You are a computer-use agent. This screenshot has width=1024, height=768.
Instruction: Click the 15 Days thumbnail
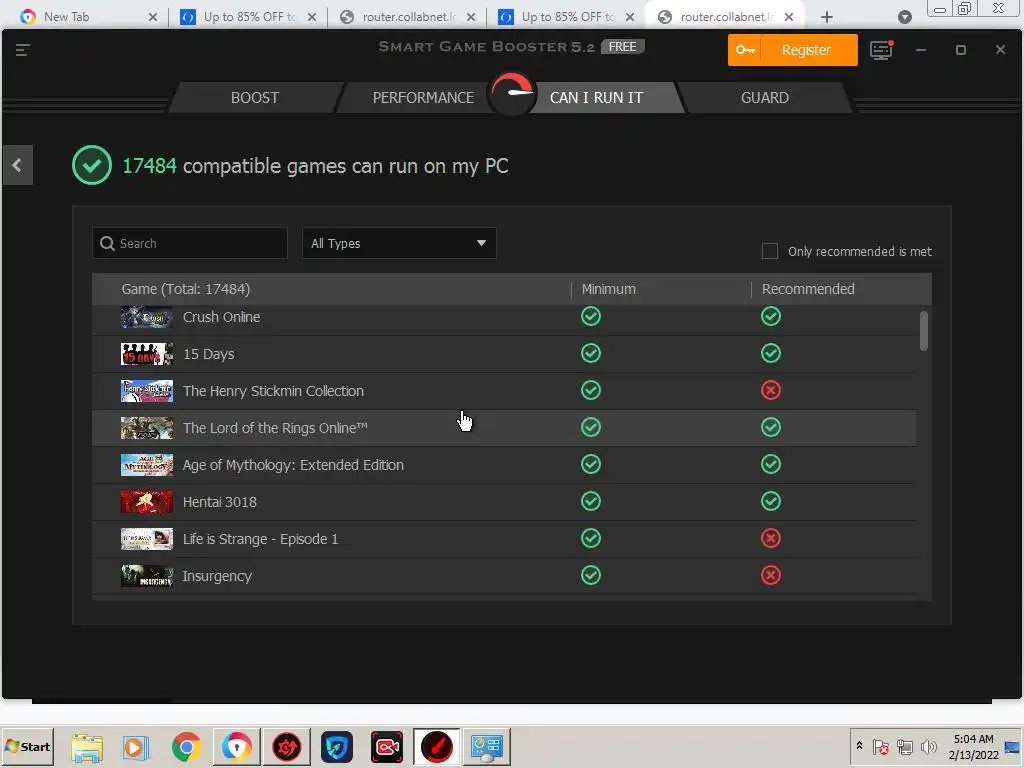(147, 355)
